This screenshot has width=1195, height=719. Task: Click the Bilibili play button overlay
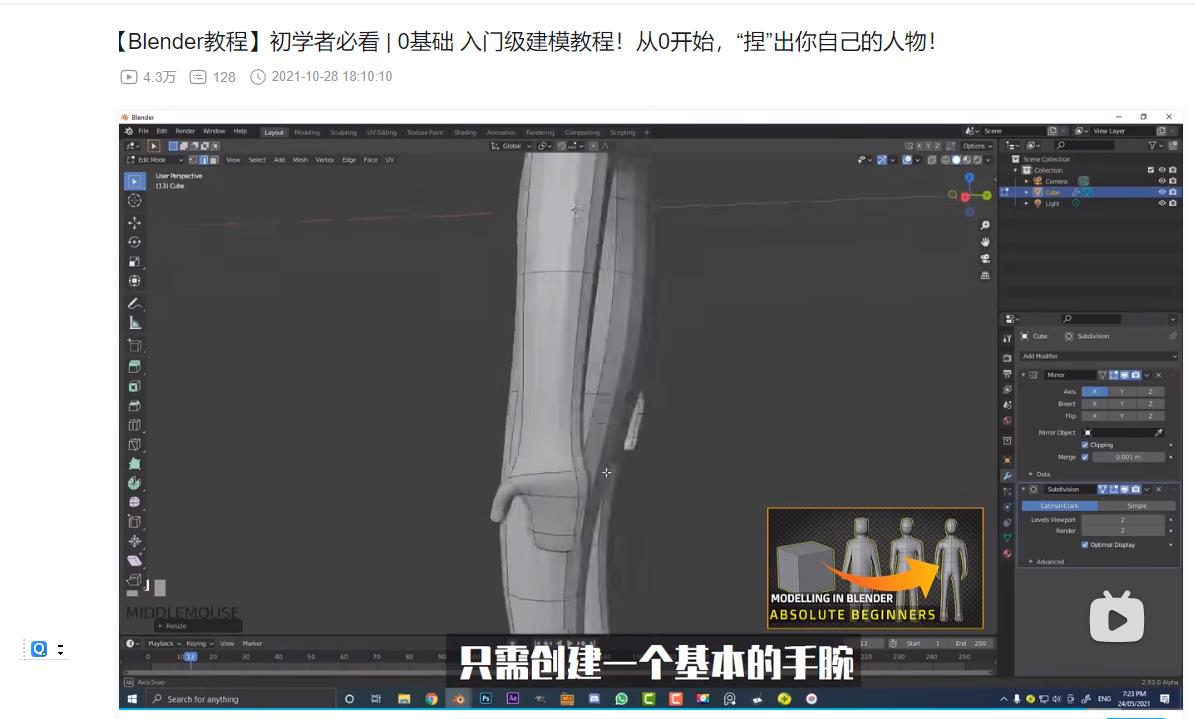pyautogui.click(x=1117, y=618)
